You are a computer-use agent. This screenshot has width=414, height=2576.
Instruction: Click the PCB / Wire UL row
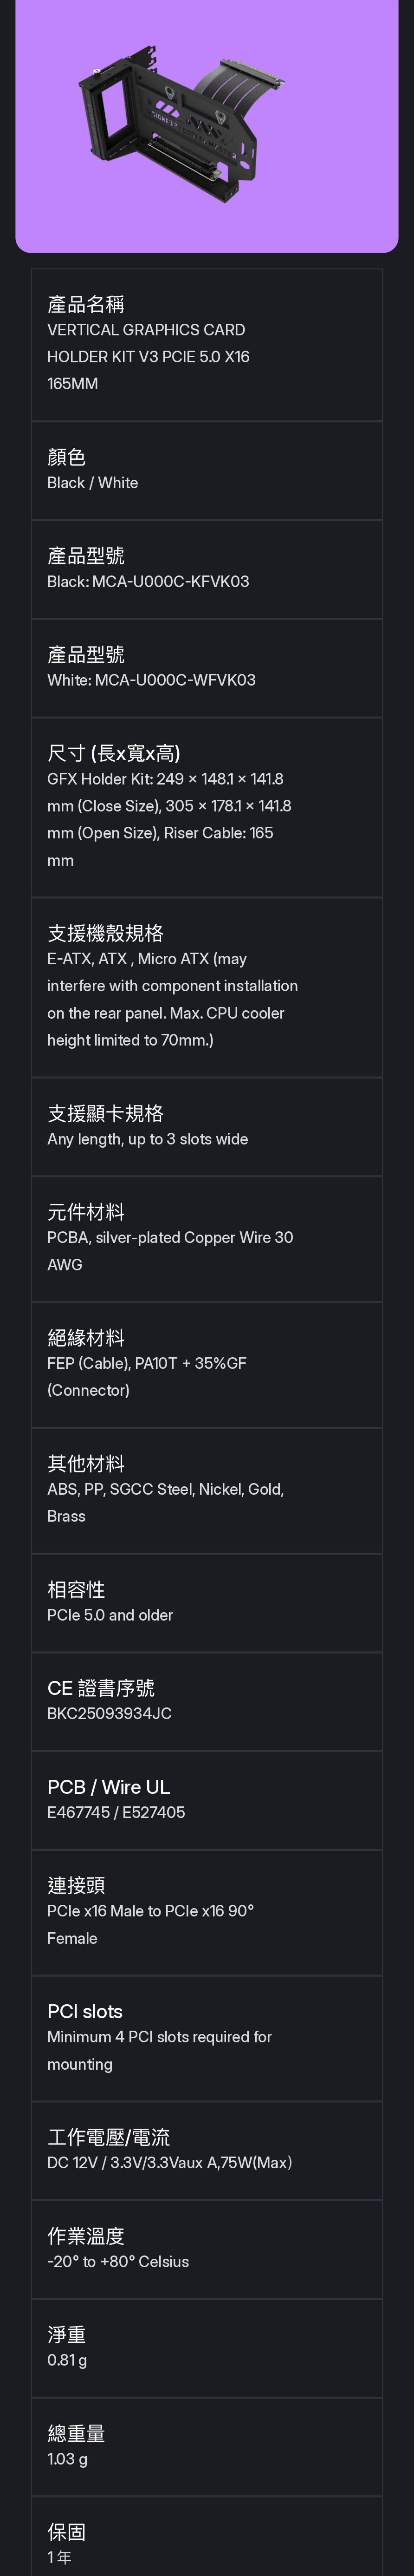point(206,1800)
